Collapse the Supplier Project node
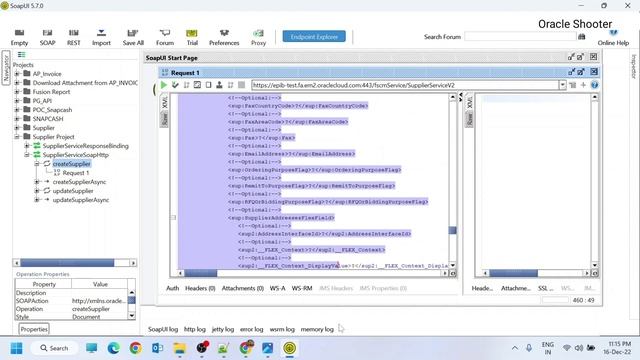640x360 pixels. pyautogui.click(x=17, y=137)
